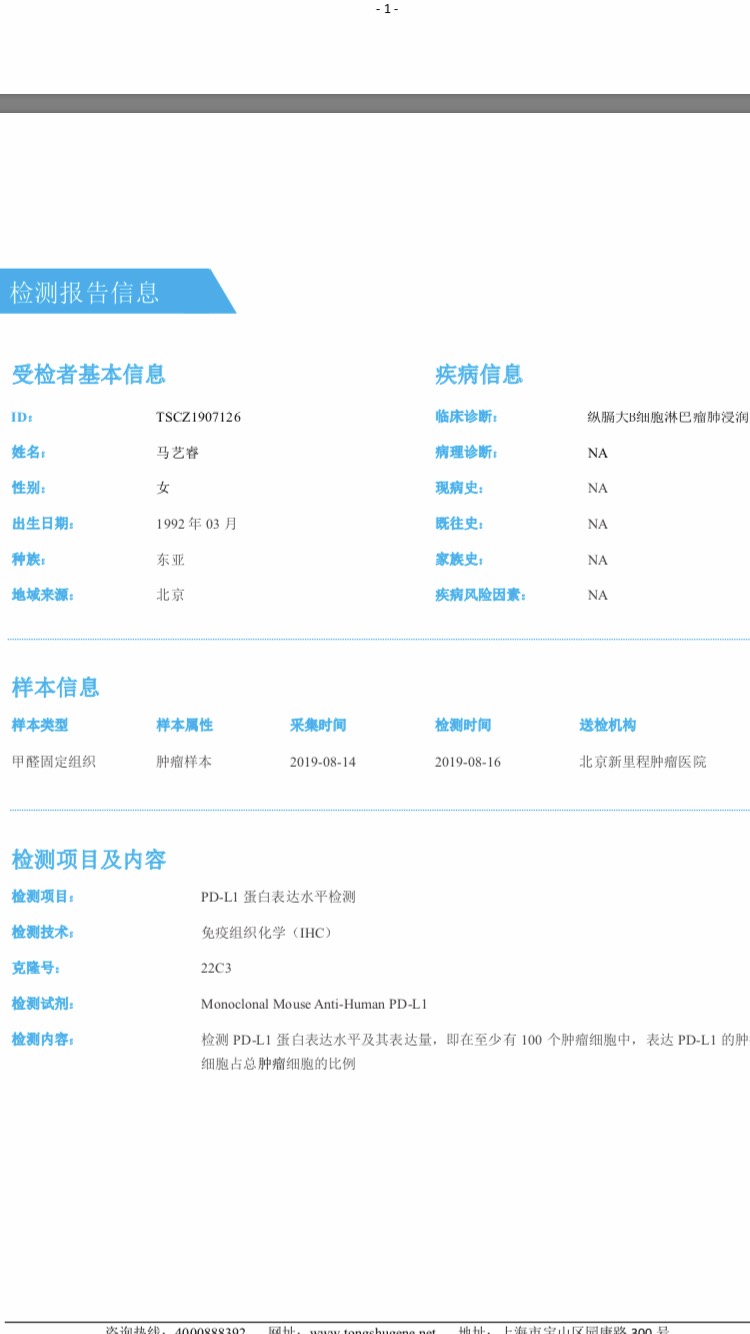Click the NA value beside 病理诊断
The image size is (750, 1334).
pyautogui.click(x=598, y=453)
